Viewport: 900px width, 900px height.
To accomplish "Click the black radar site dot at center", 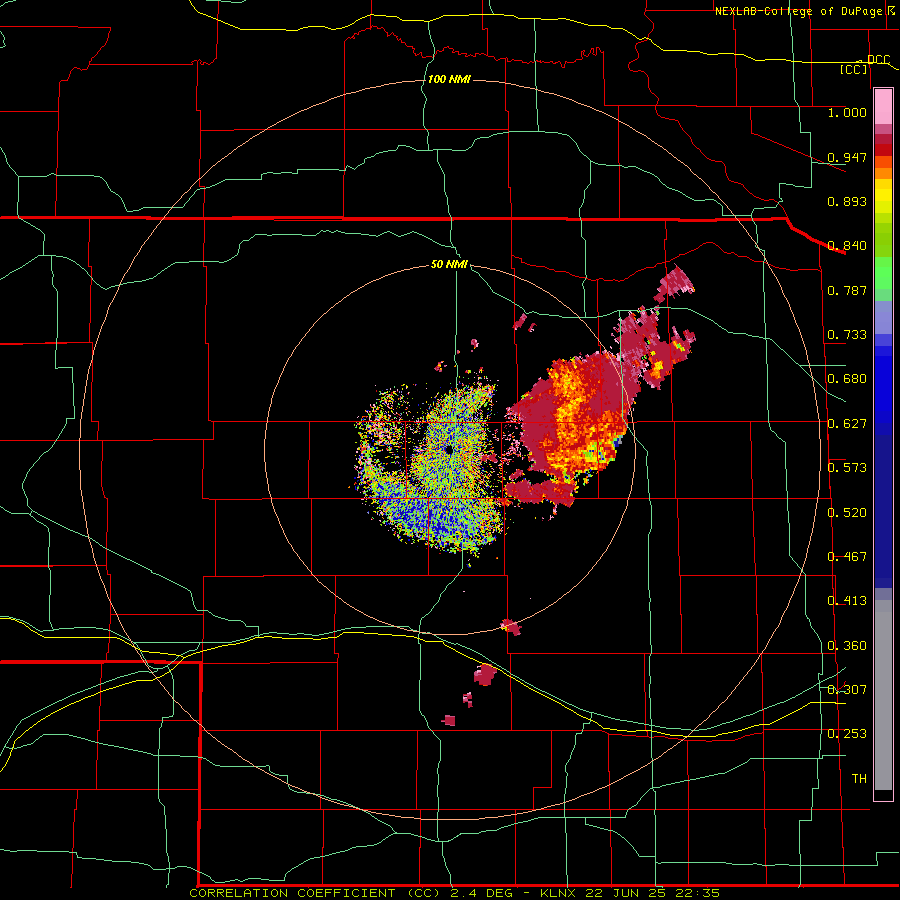I will 449,450.
